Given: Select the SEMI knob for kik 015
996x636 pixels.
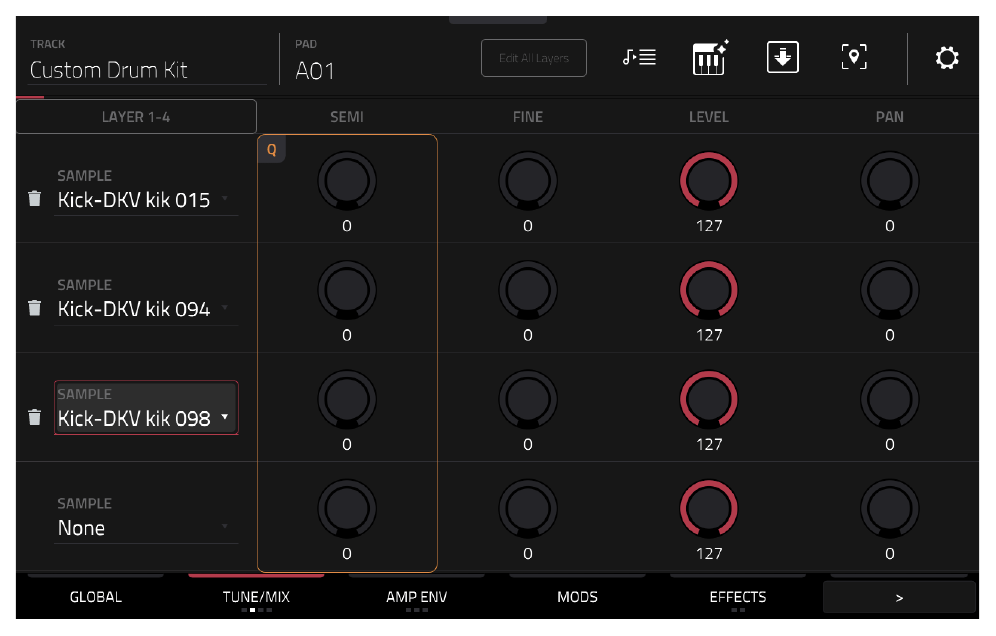Looking at the screenshot, I should pyautogui.click(x=347, y=181).
